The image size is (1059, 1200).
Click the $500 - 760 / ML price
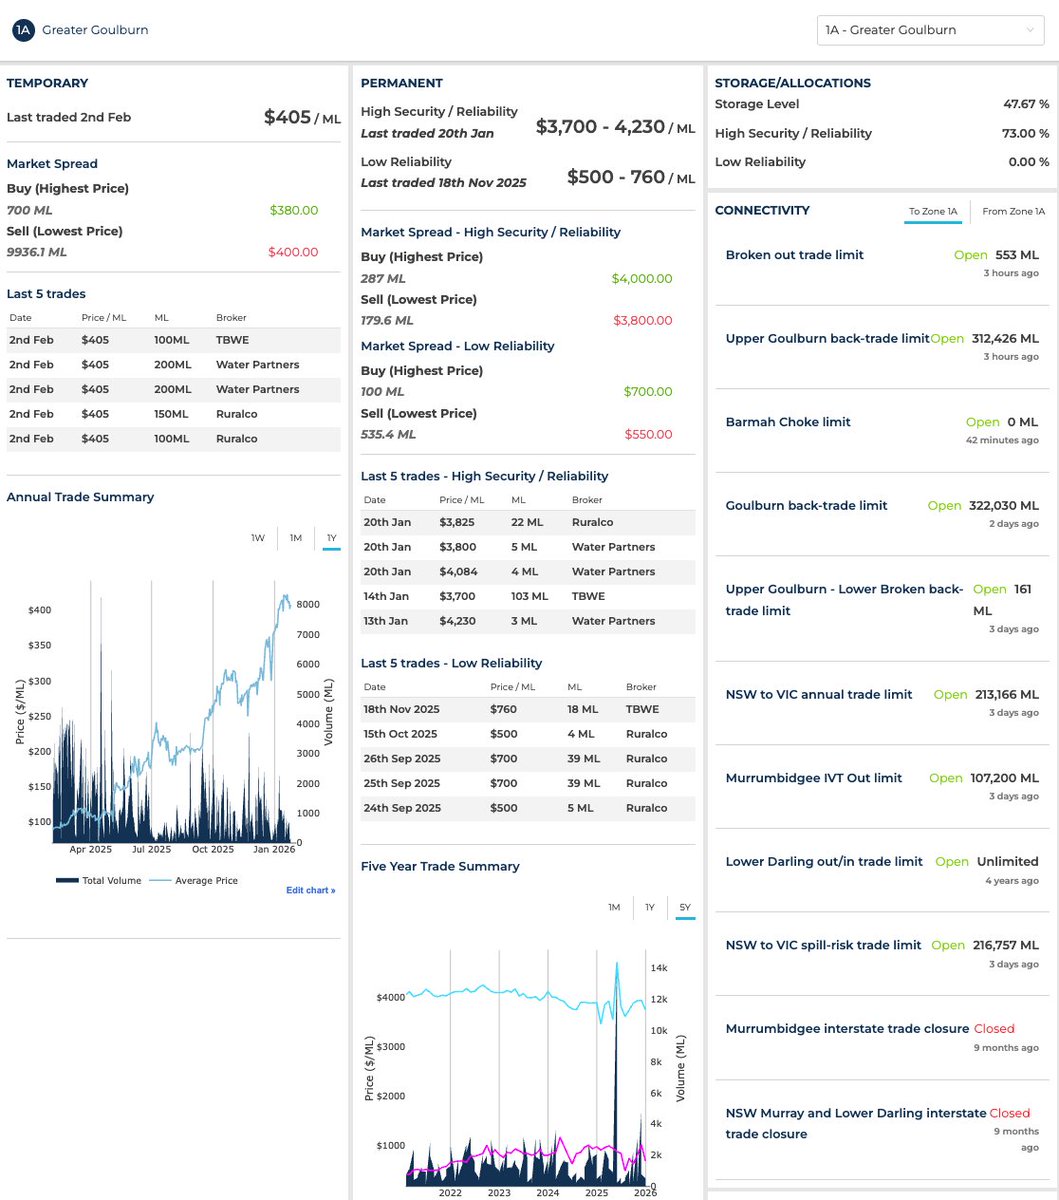point(631,177)
